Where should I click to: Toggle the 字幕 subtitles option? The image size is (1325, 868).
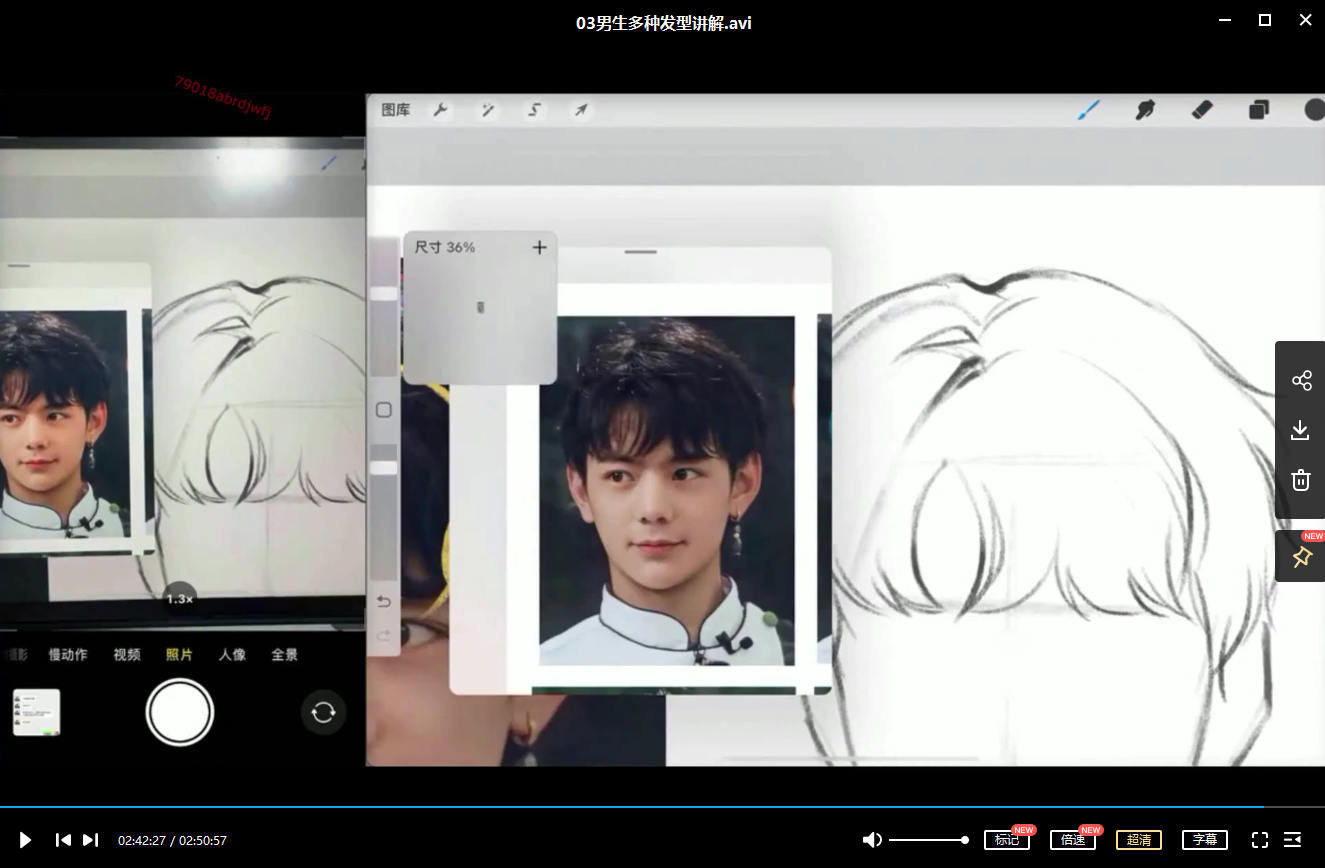[x=1204, y=840]
